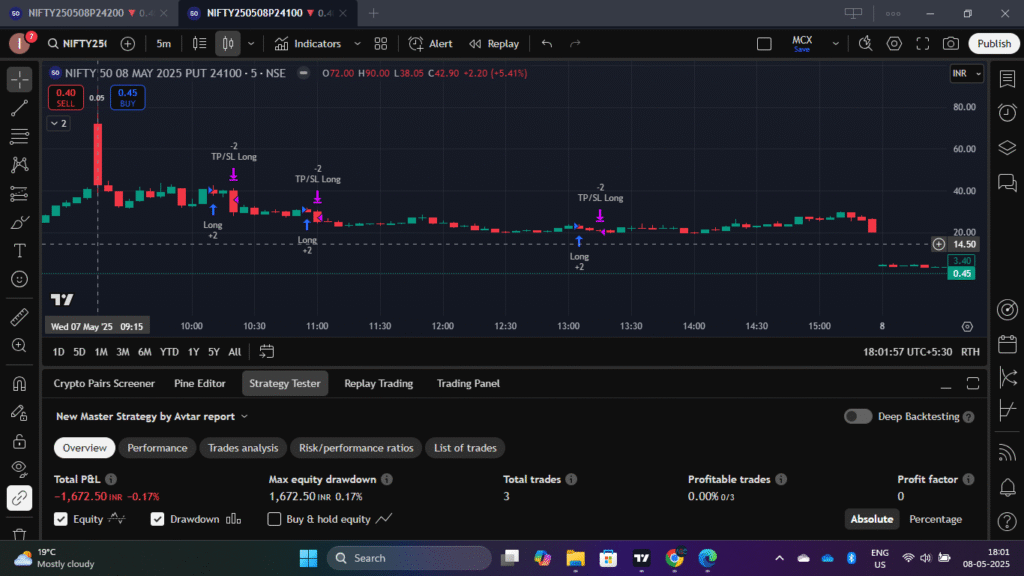Open quick search icon
1024x576 pixels.
pos(865,44)
